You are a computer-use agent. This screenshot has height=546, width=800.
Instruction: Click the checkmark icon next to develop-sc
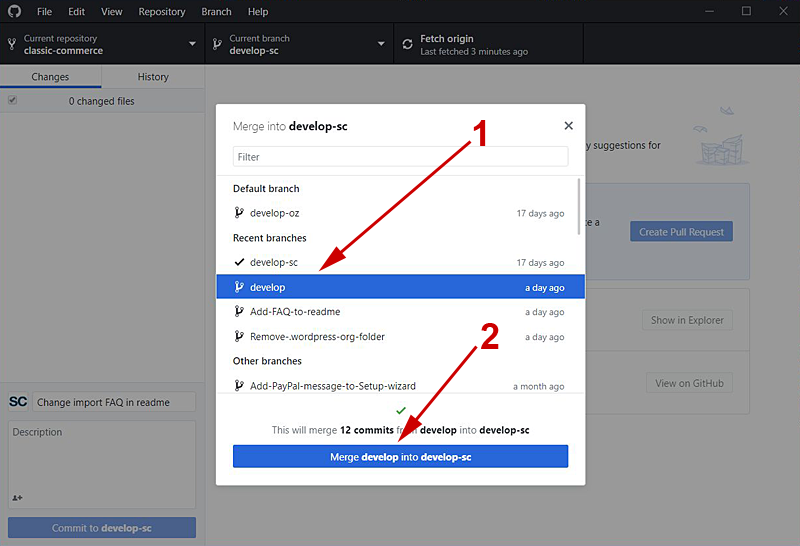[239, 262]
